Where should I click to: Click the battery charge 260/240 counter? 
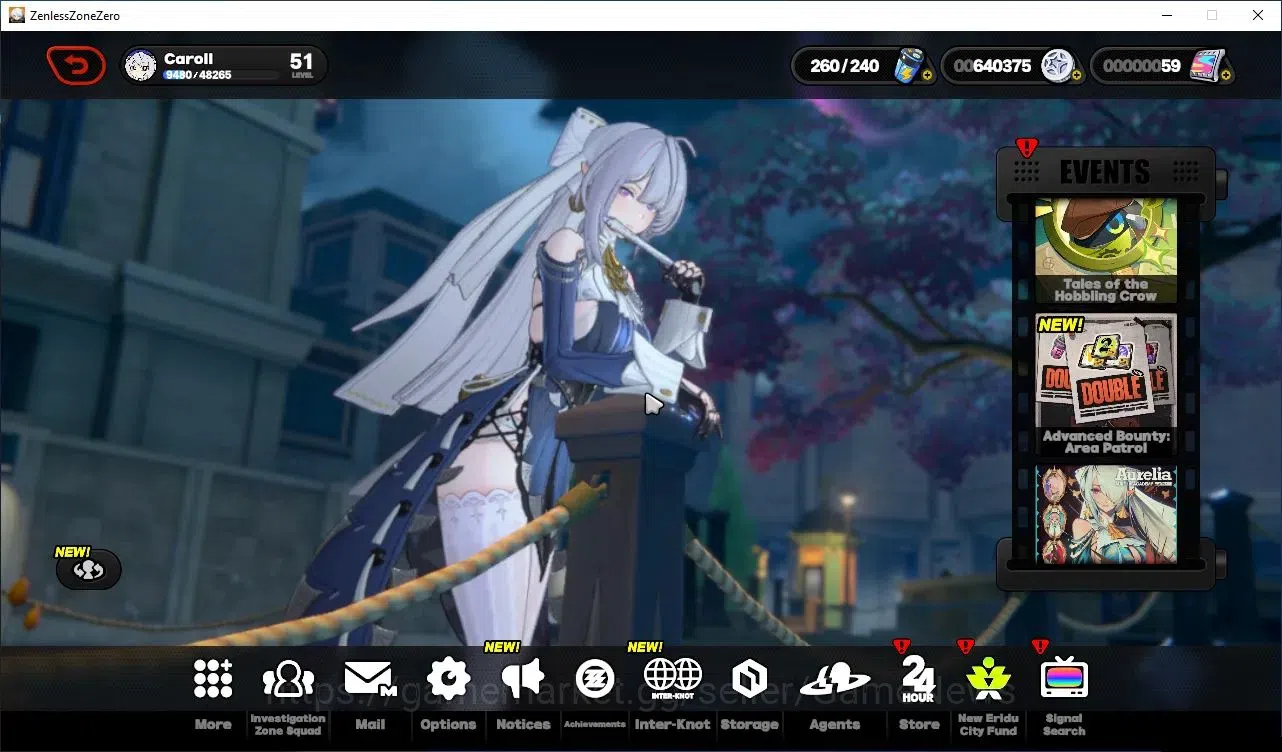click(845, 66)
